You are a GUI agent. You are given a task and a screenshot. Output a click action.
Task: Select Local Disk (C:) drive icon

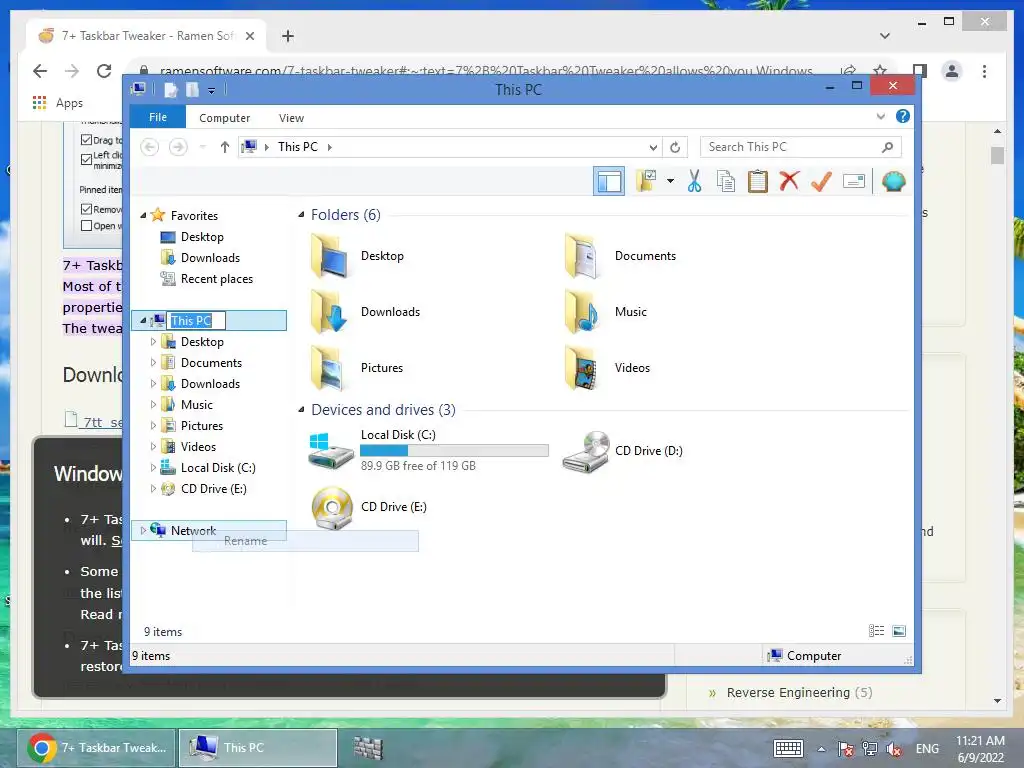(x=330, y=451)
